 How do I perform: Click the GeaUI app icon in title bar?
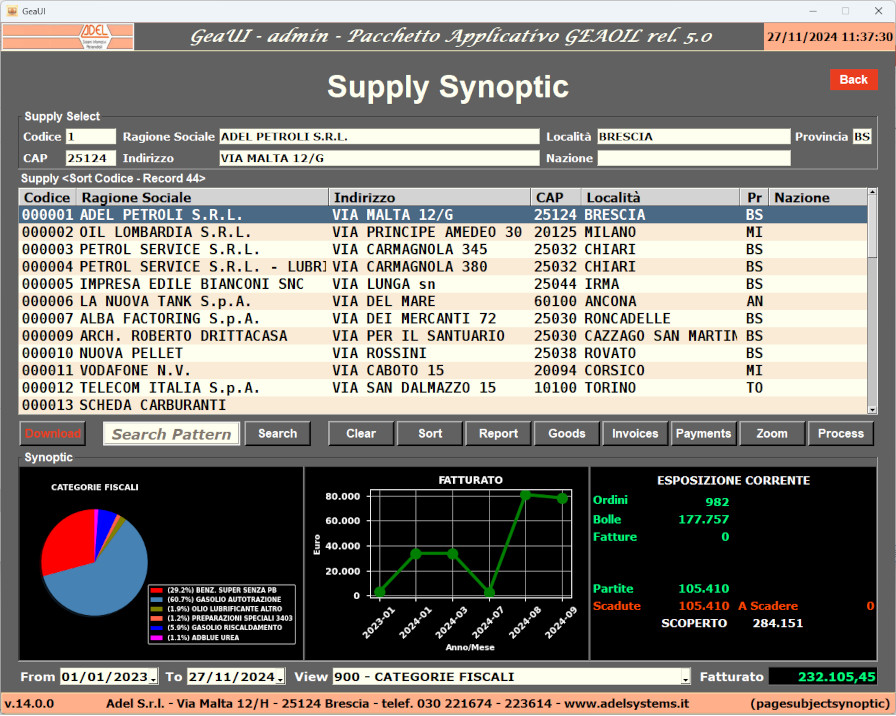coord(12,11)
